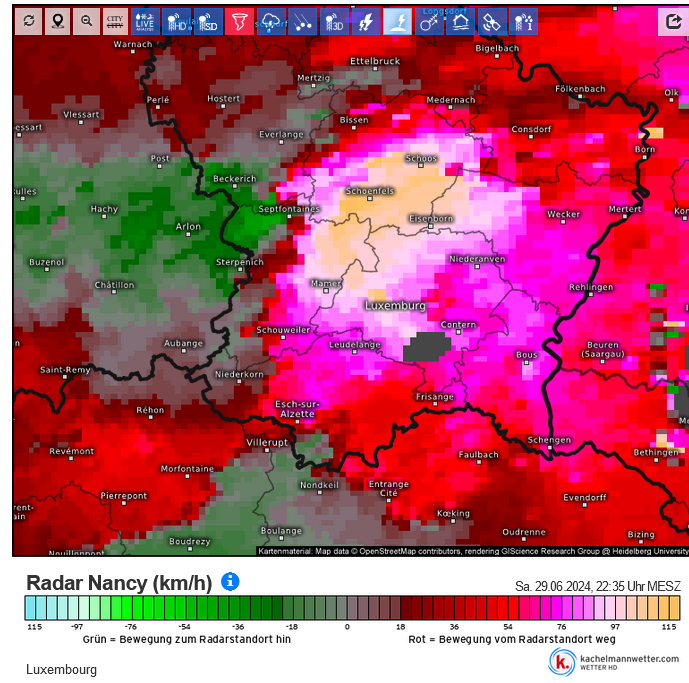Select the house water level icon
The width and height of the screenshot is (689, 683).
point(461,21)
